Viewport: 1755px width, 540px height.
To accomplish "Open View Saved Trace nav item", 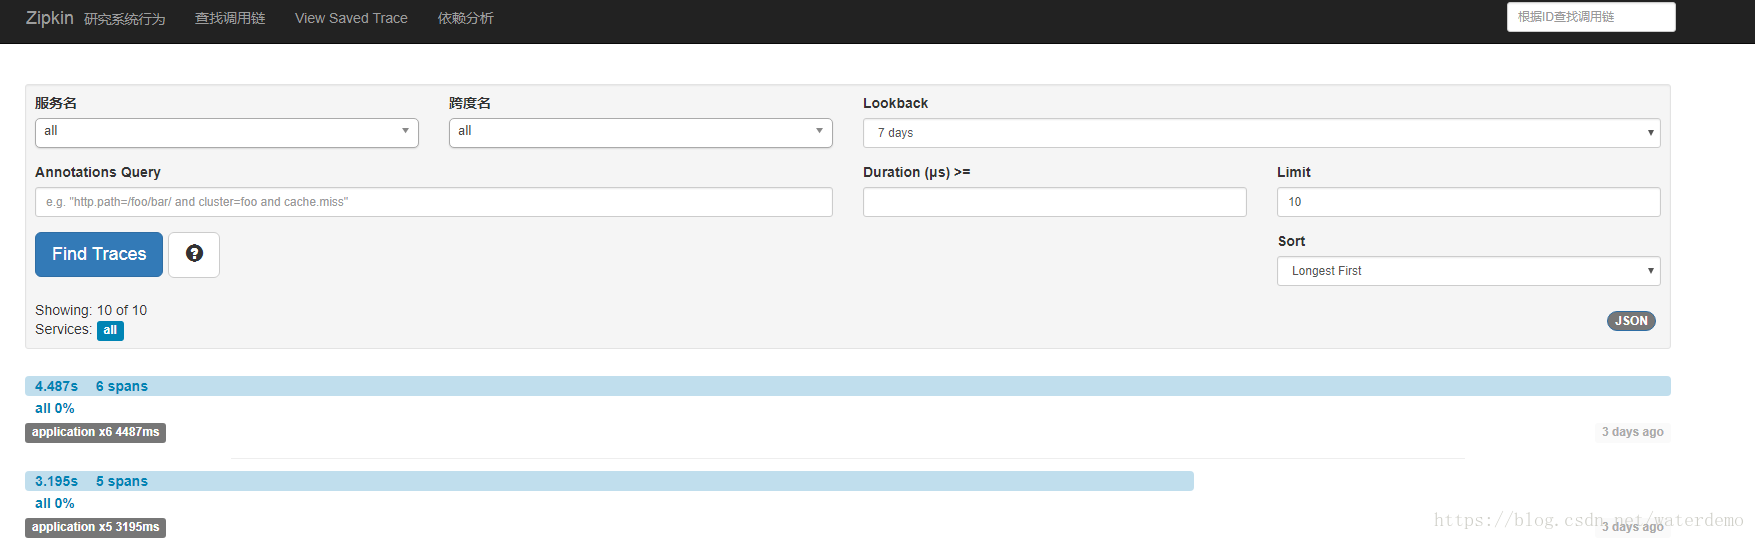I will 351,18.
